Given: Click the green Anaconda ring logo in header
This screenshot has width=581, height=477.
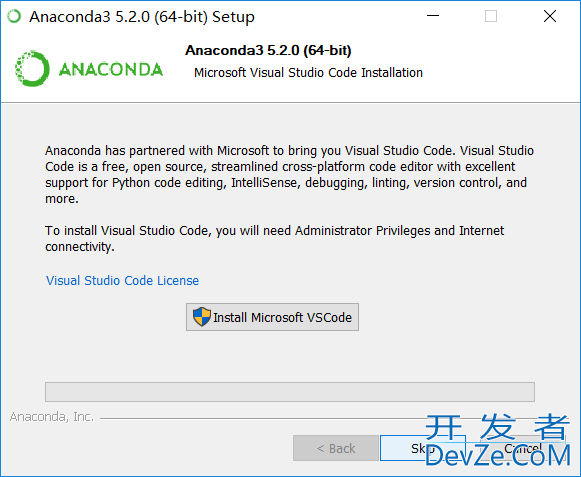Looking at the screenshot, I should click(32, 69).
